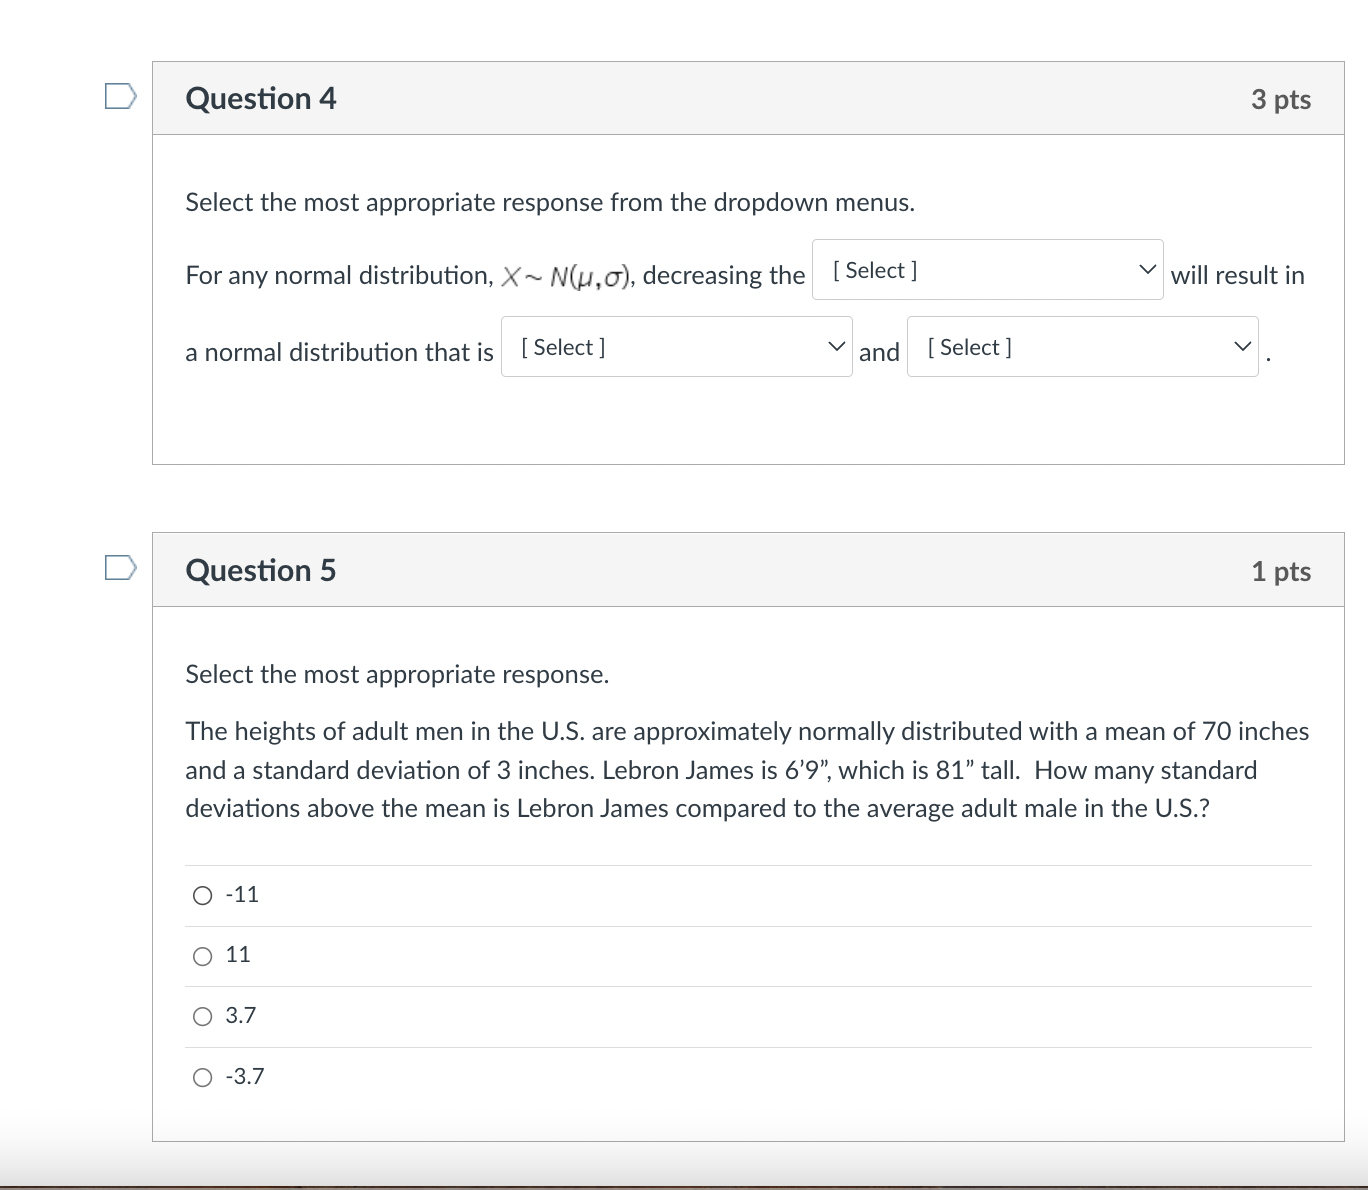Open the dropdown after 'normal distribution that is'
This screenshot has height=1190, width=1368.
pyautogui.click(x=676, y=345)
